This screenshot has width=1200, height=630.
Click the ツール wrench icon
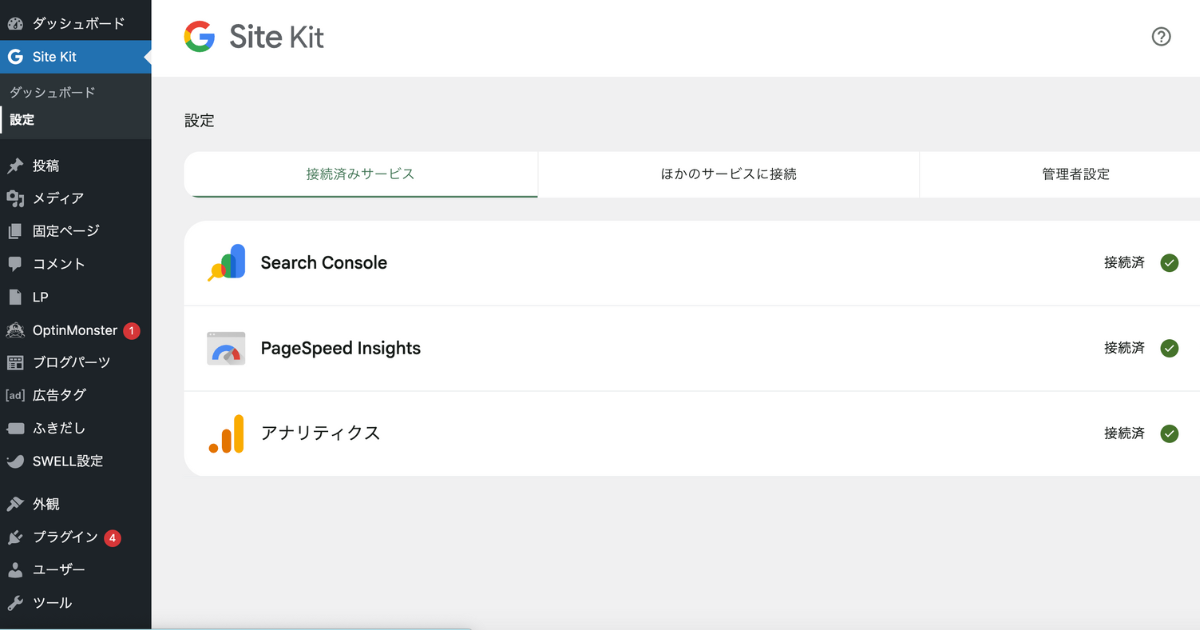tap(15, 603)
